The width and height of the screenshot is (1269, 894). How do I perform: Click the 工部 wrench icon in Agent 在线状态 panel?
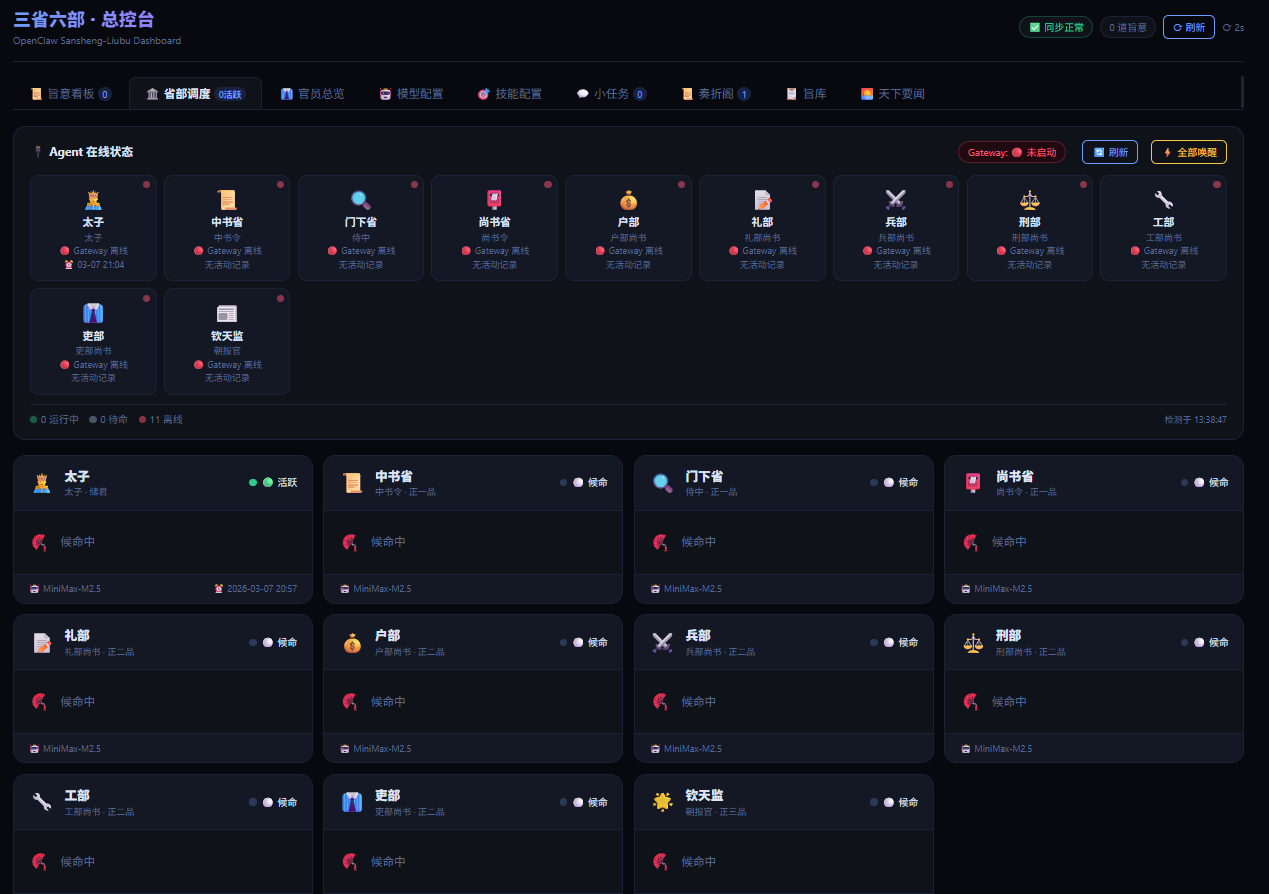[1163, 200]
